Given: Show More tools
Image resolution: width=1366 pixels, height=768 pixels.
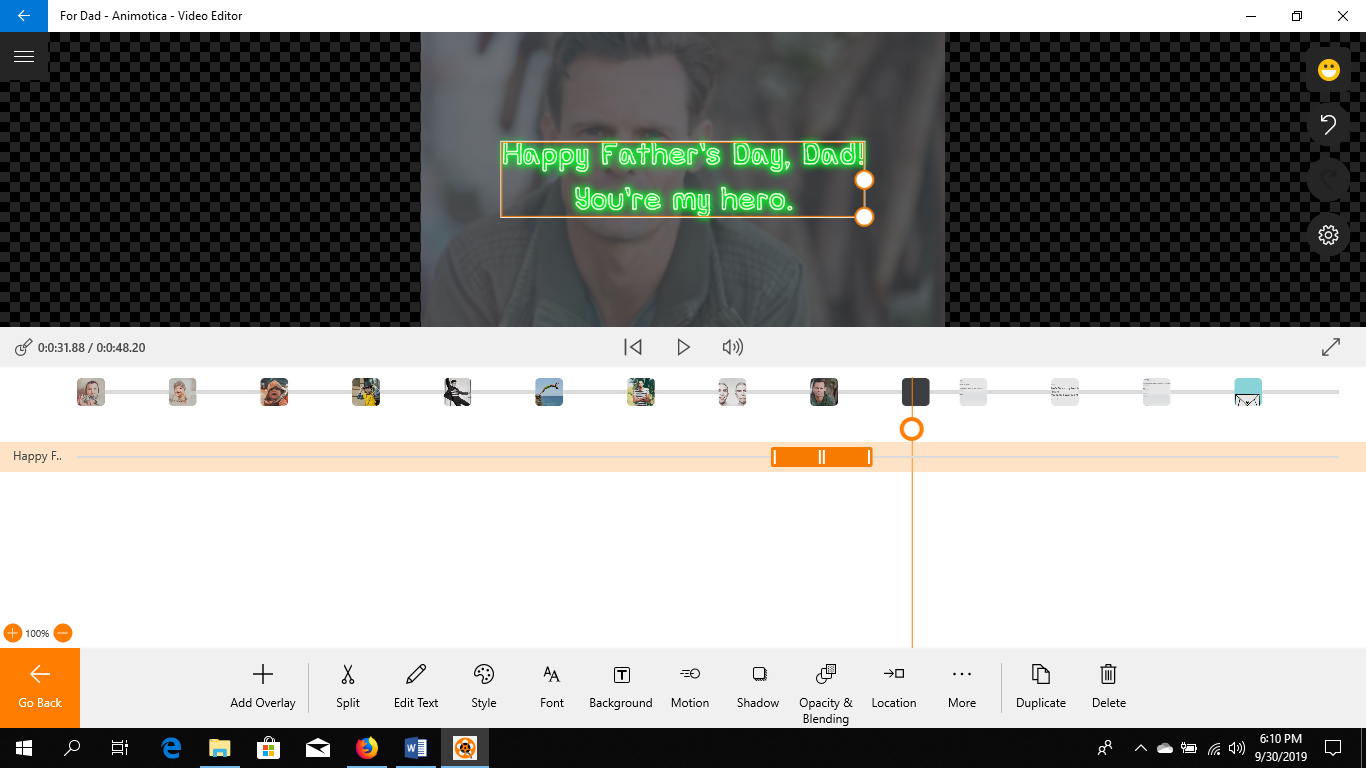Looking at the screenshot, I should click(x=962, y=687).
